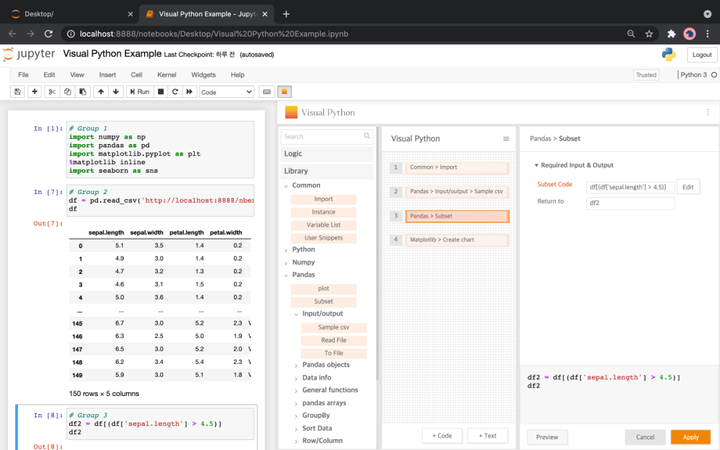Expand the Numpy library category

(303, 262)
